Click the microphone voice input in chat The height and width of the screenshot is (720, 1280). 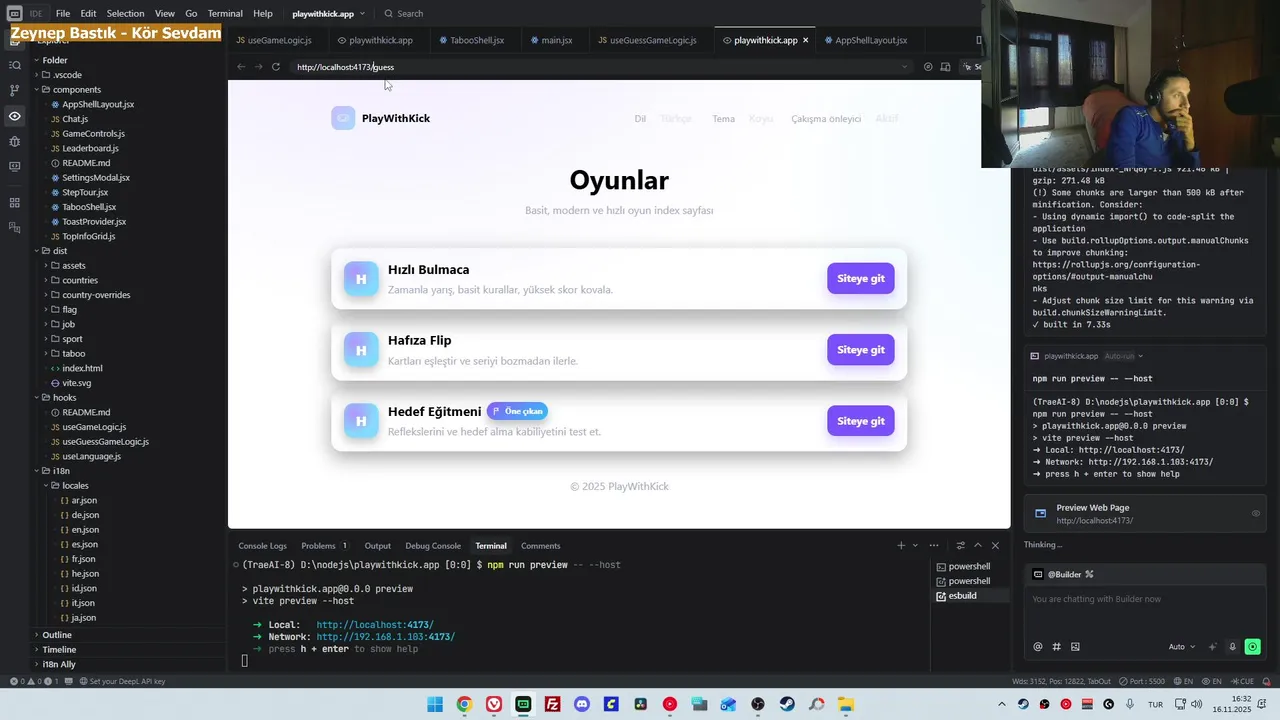click(x=1232, y=647)
